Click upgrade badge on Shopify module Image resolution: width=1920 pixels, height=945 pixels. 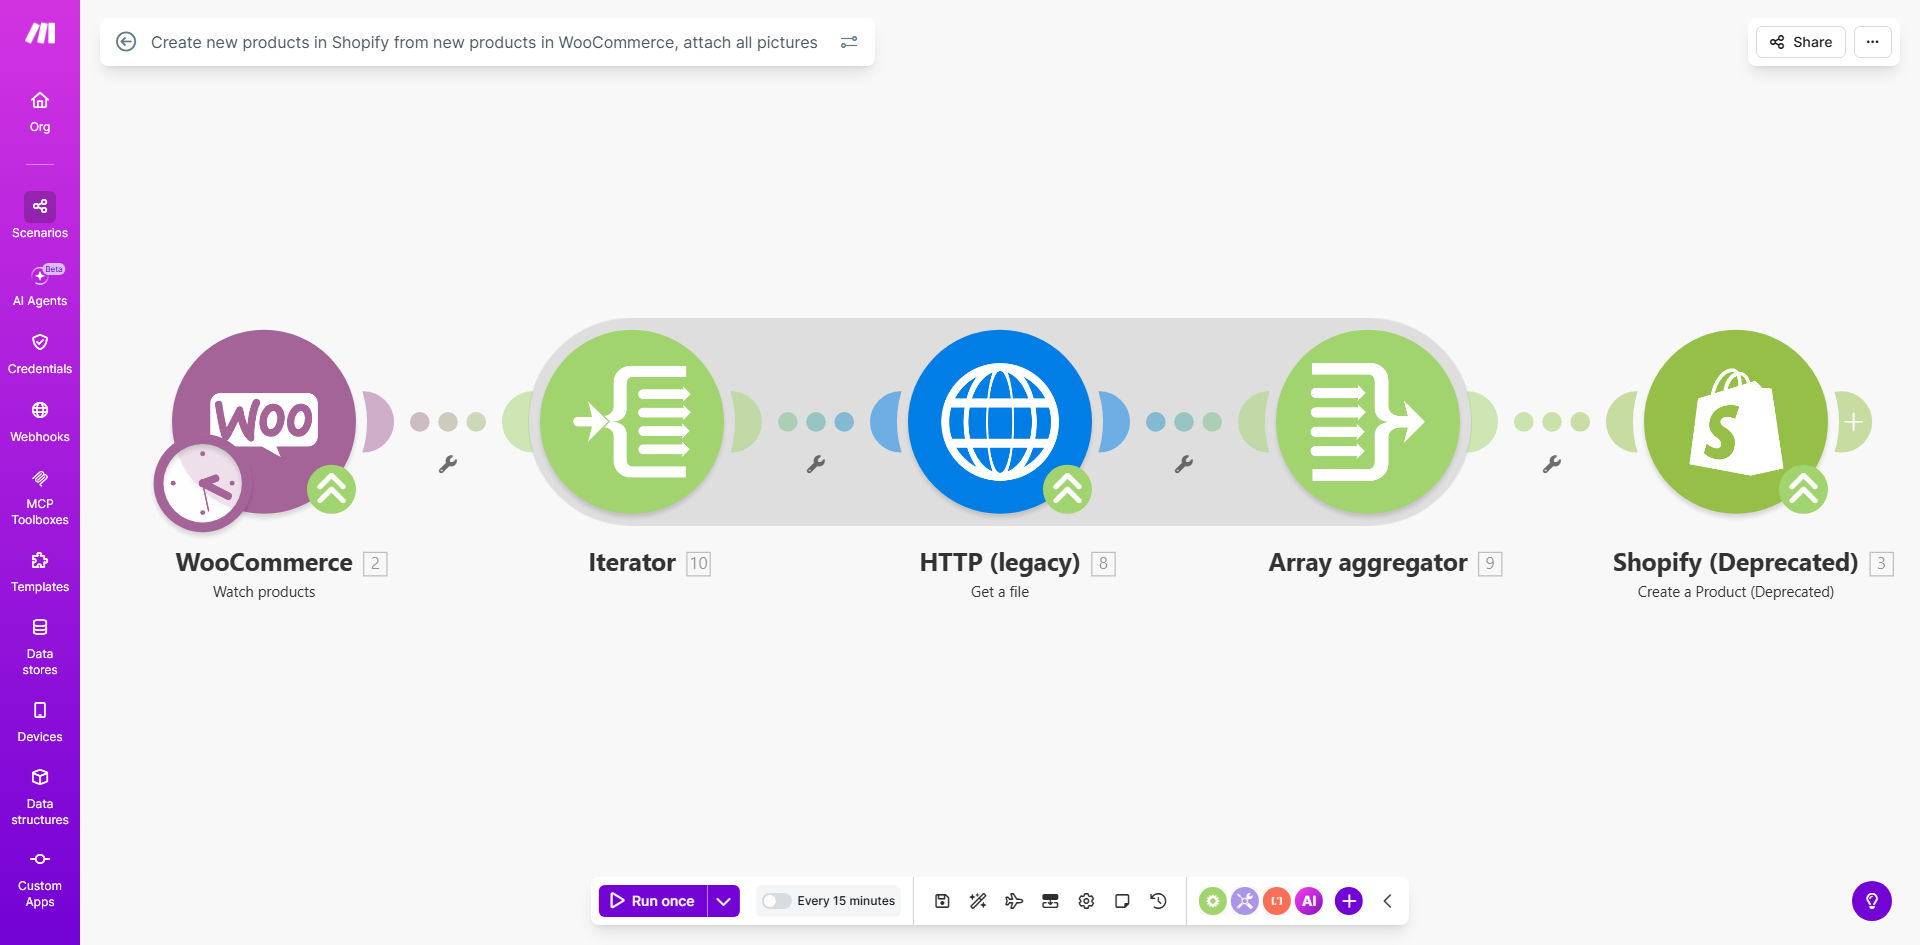(x=1804, y=489)
